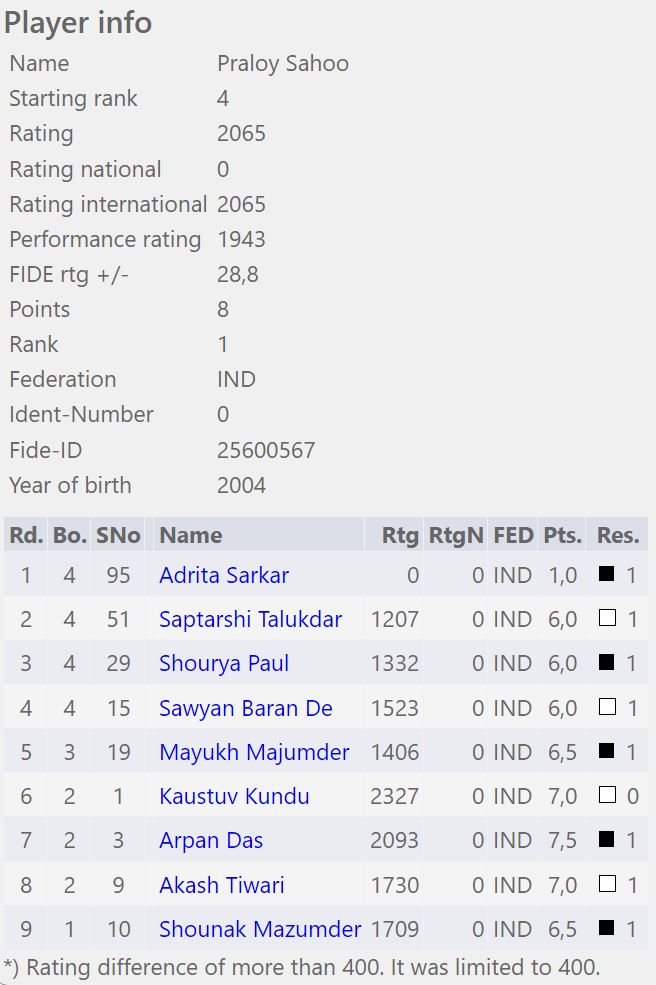656x985 pixels.
Task: Open Mayukh Majumder's player info
Action: click(254, 753)
